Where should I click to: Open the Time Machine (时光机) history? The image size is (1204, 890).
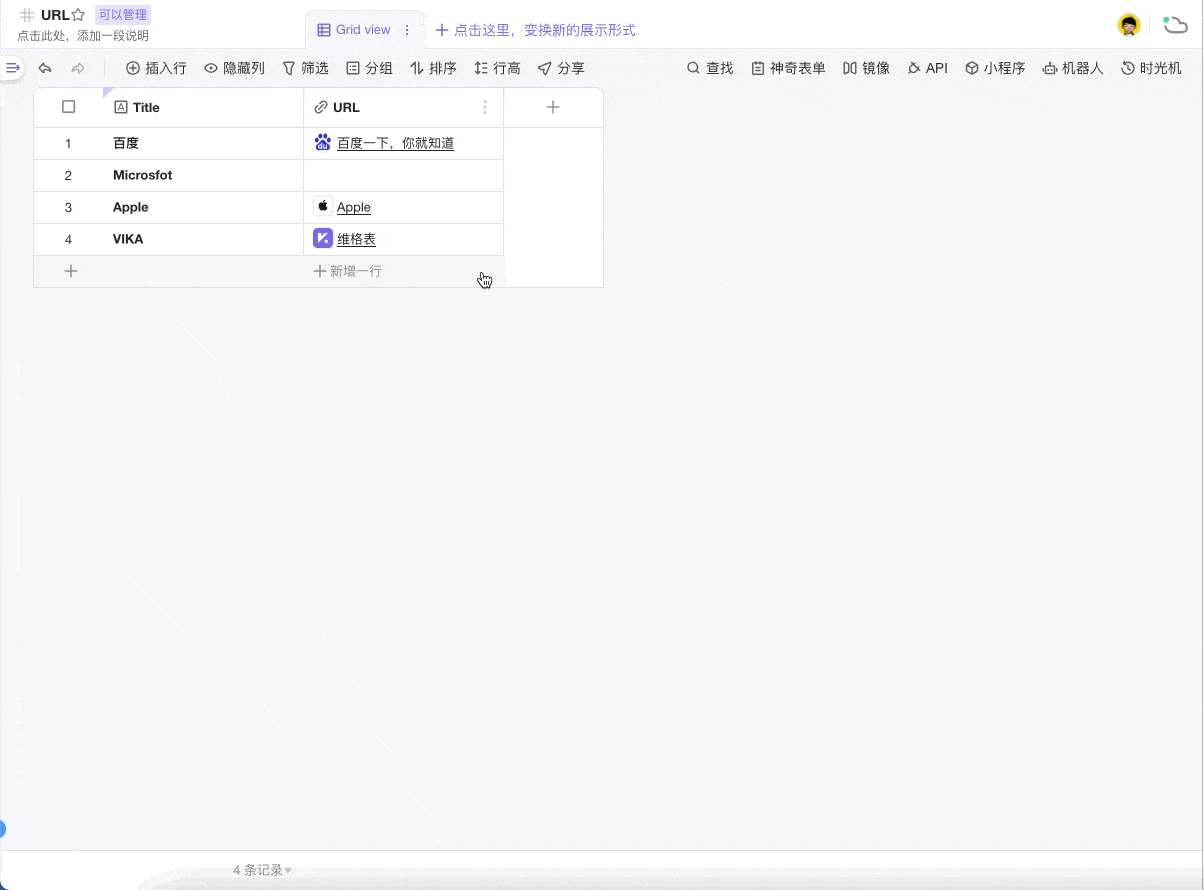(x=1151, y=68)
